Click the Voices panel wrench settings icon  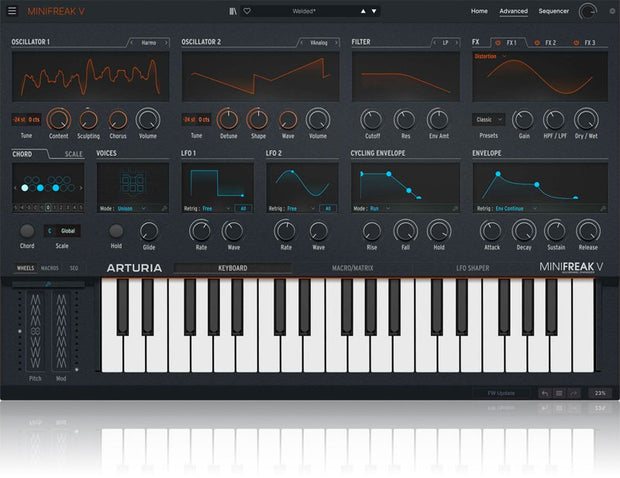(164, 208)
